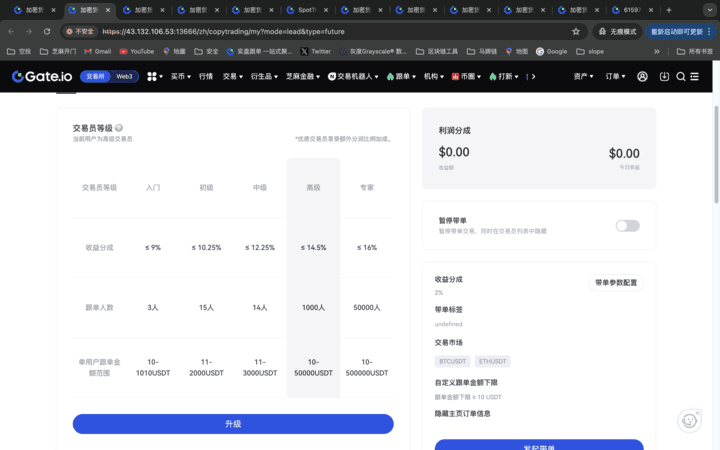This screenshot has width=720, height=450.
Task: Click the Gate.io logo
Action: coord(41,76)
